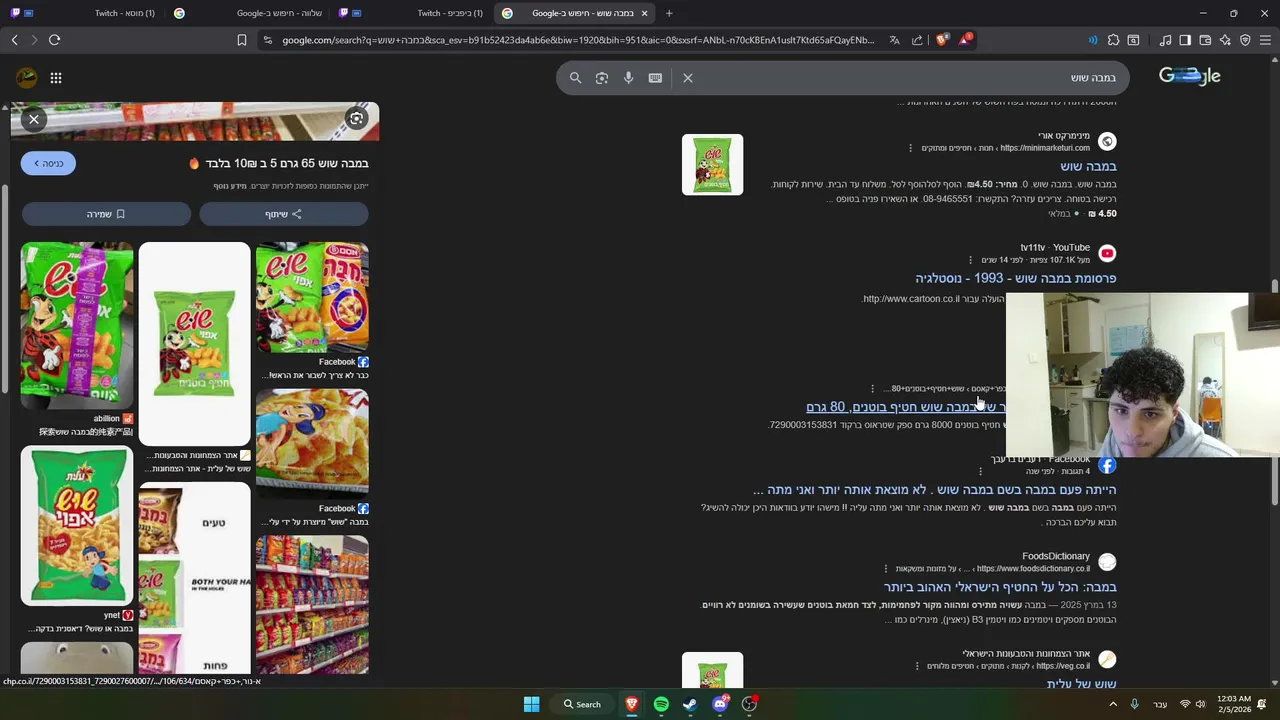Screen dimensions: 1280x720
Task: Open the Brave playlist music-note icon
Action: [1165, 40]
